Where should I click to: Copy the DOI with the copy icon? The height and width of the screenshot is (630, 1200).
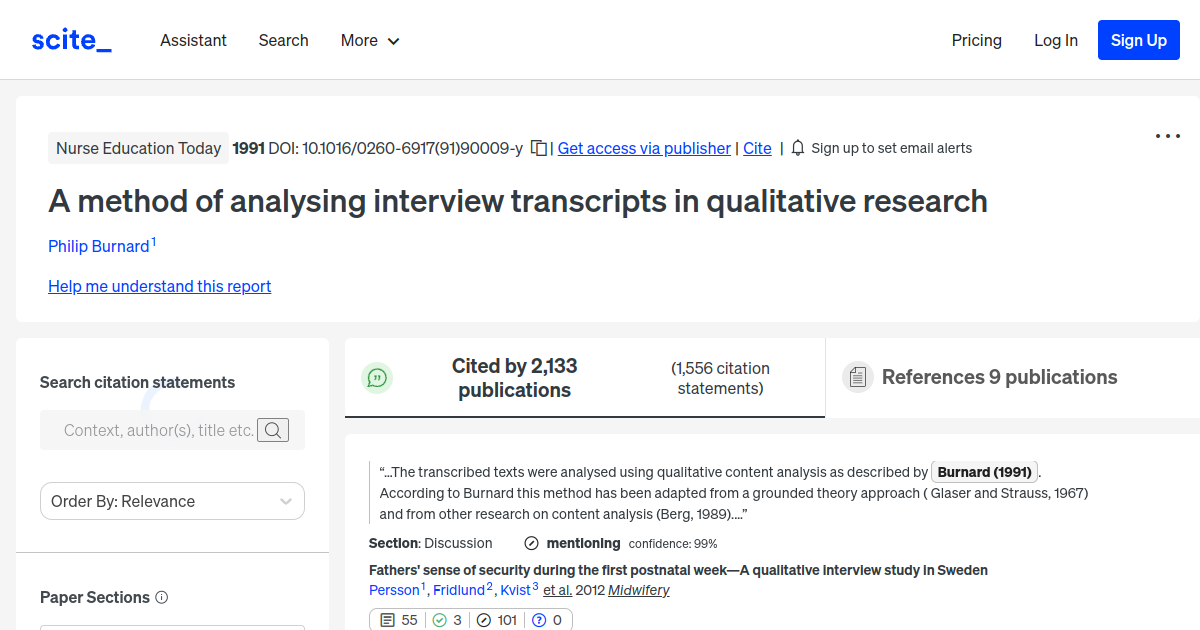click(x=538, y=147)
